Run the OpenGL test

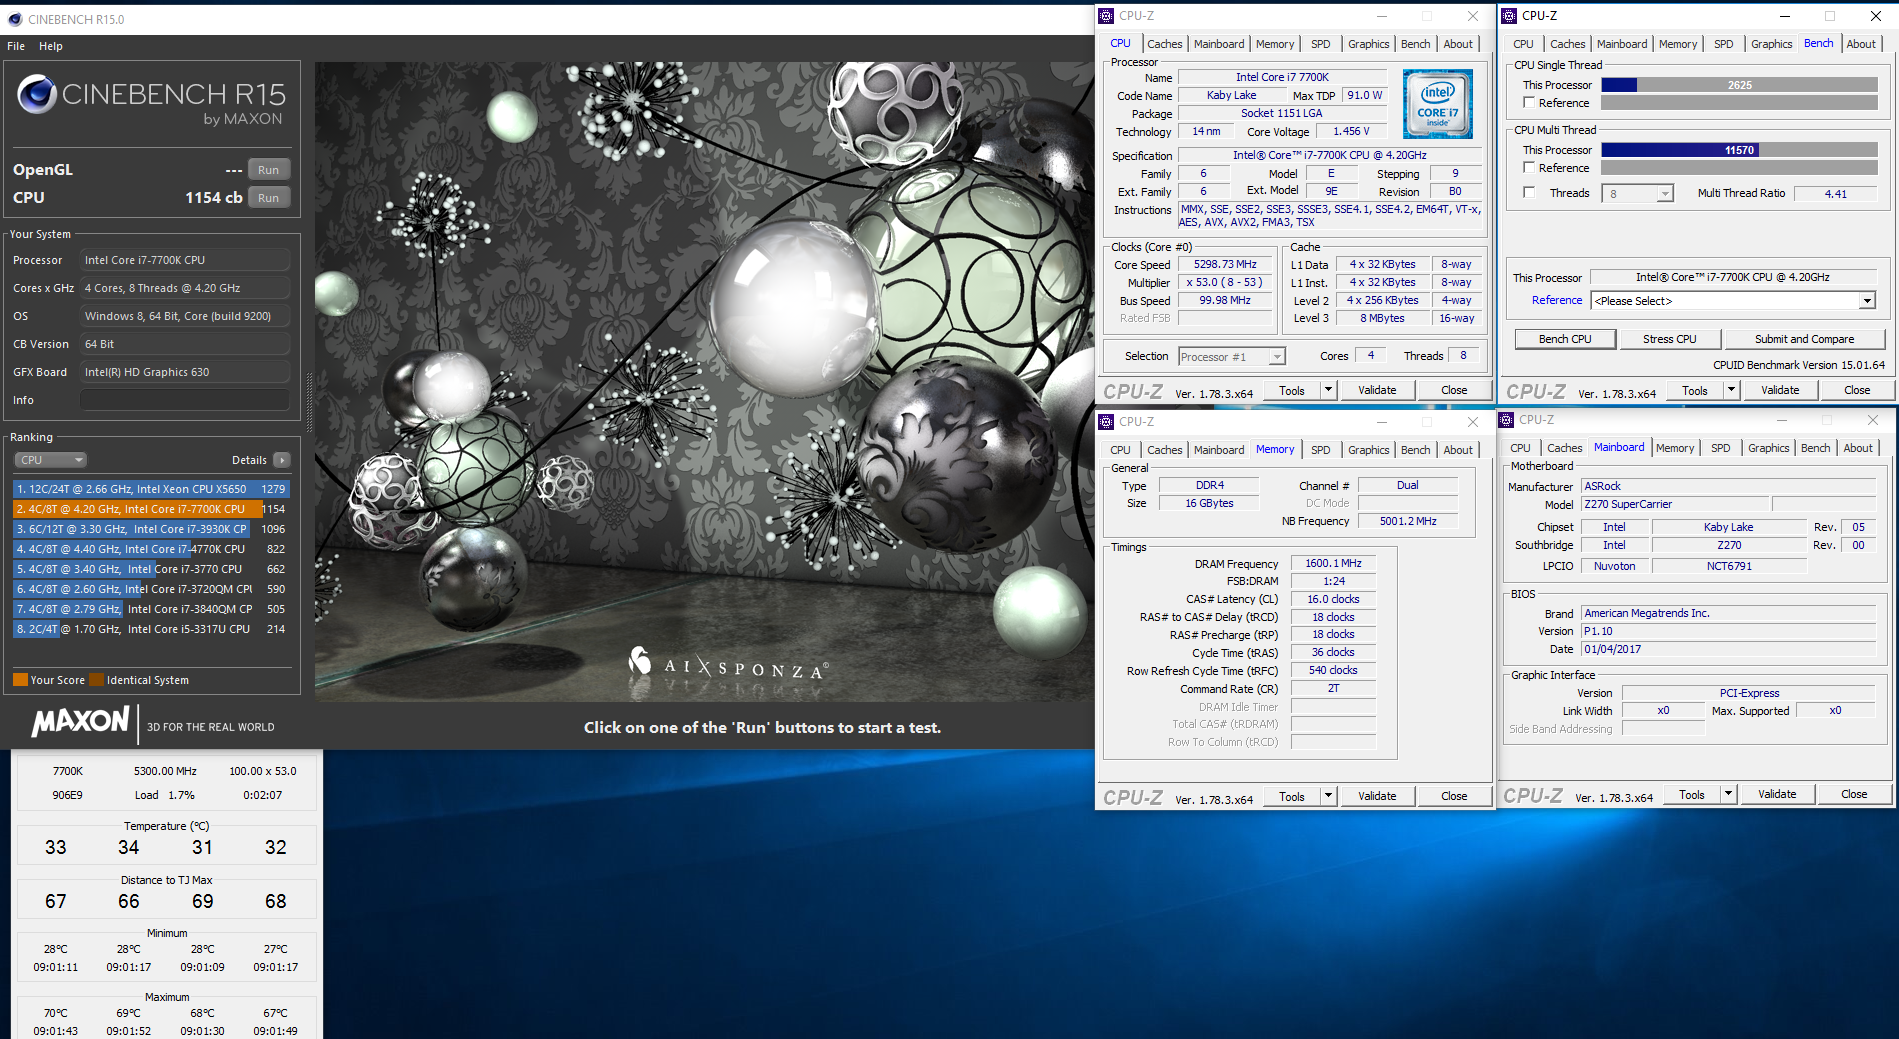tap(268, 170)
